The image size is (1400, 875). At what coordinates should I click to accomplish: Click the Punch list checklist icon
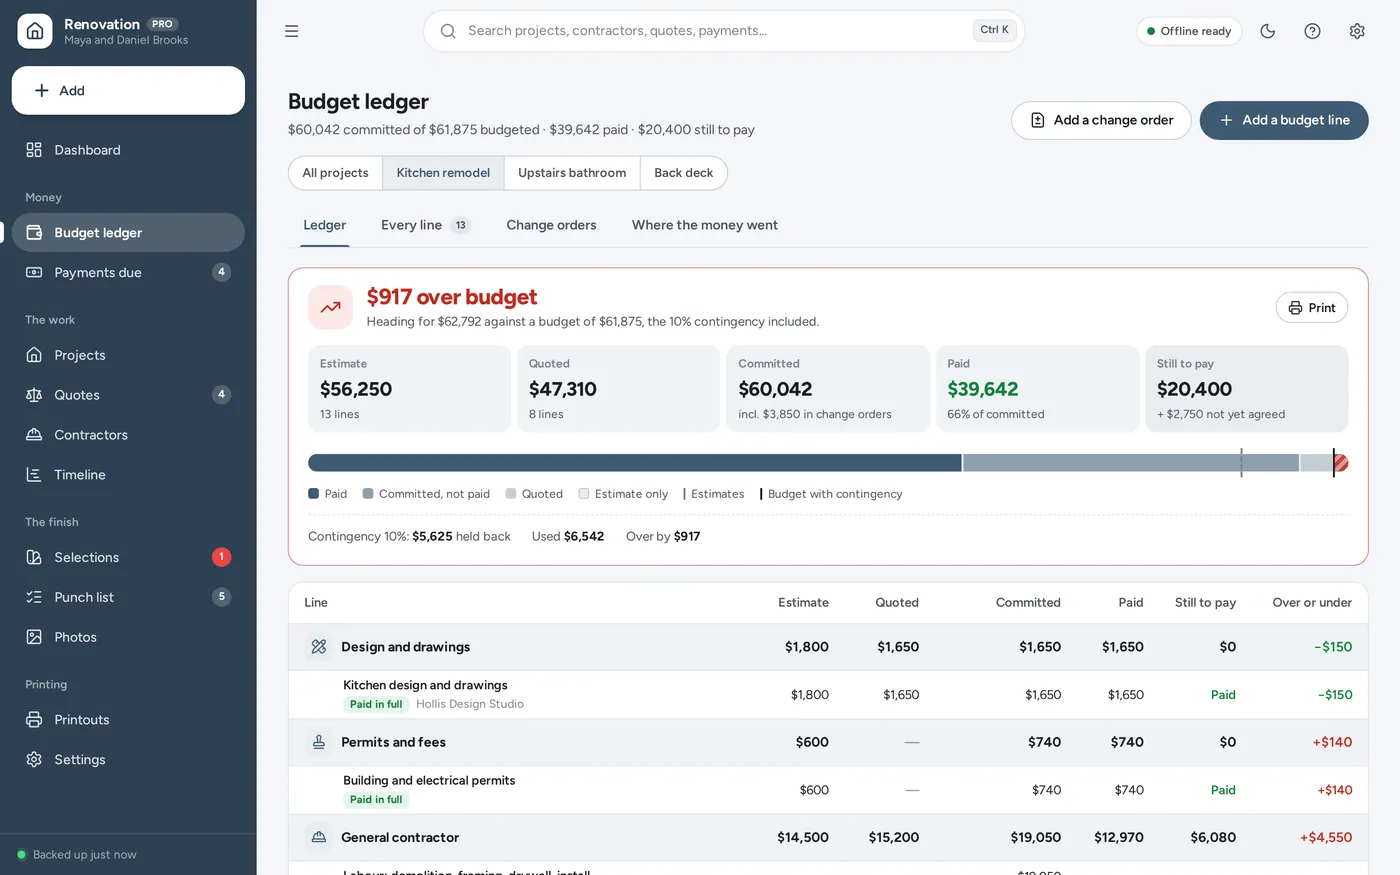34,597
